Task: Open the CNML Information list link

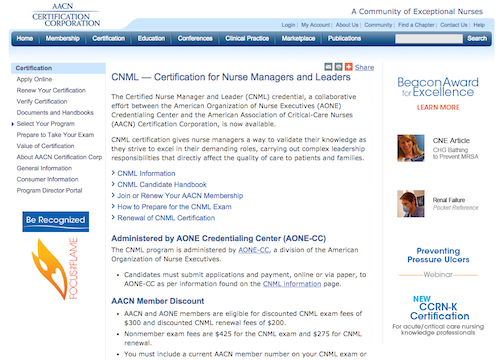Action: coord(146,173)
